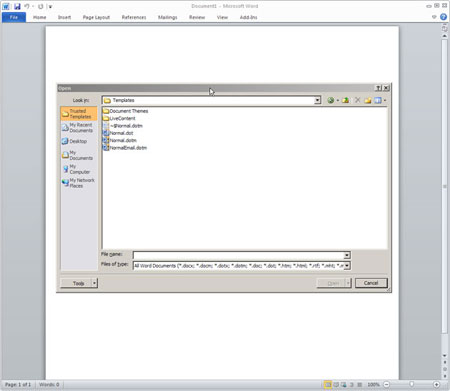Click the Save icon in Quick Access toolbar

(x=17, y=6)
